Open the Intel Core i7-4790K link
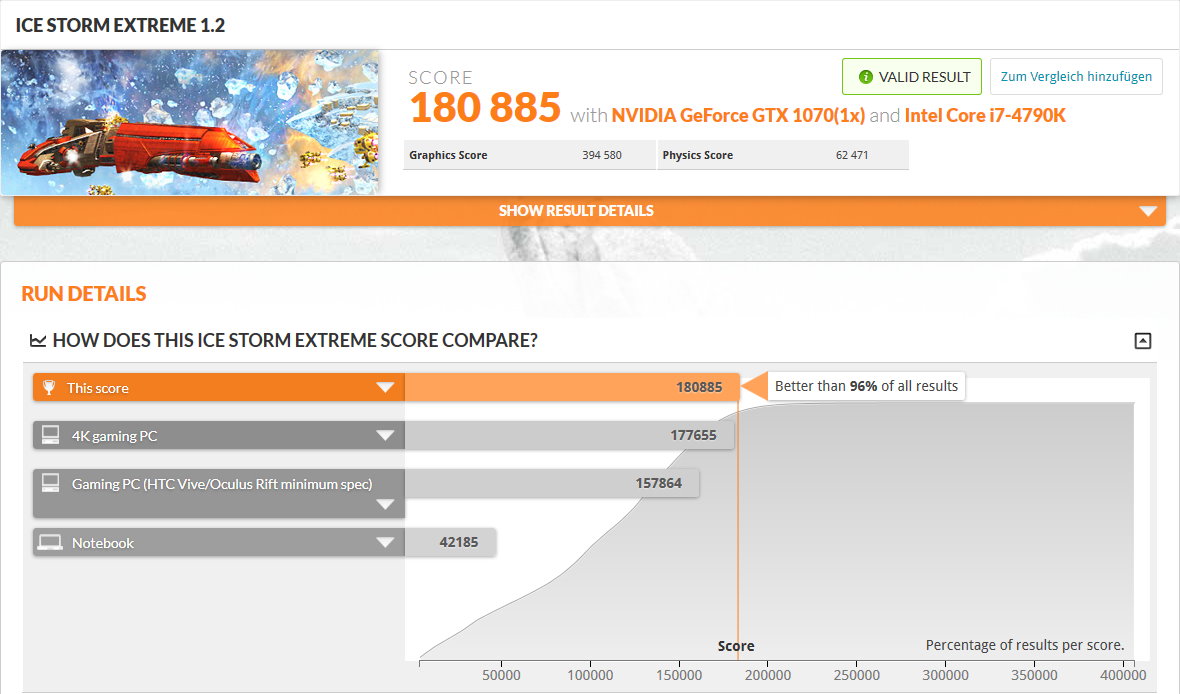The width and height of the screenshot is (1180, 694). (x=985, y=116)
